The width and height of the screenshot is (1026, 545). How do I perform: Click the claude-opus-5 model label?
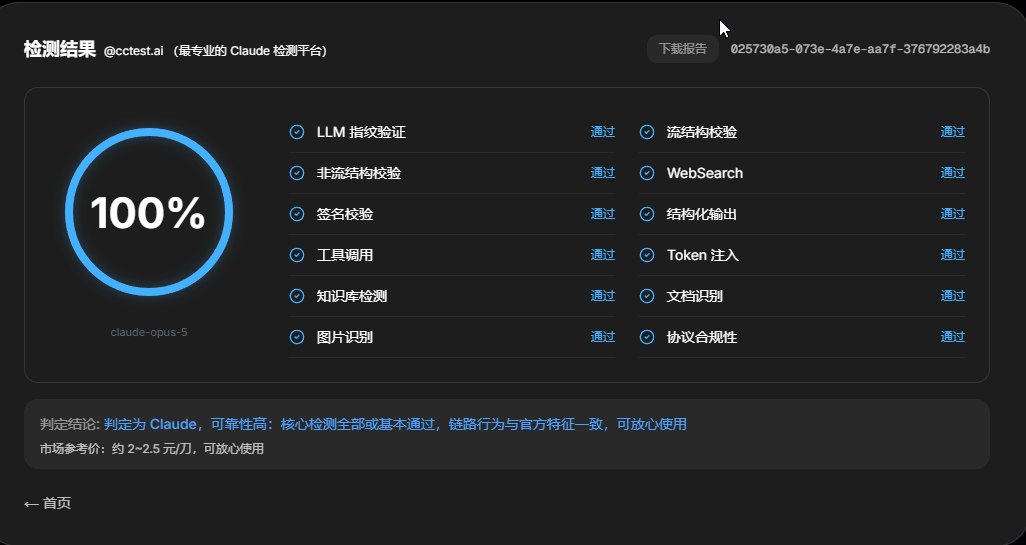point(149,332)
